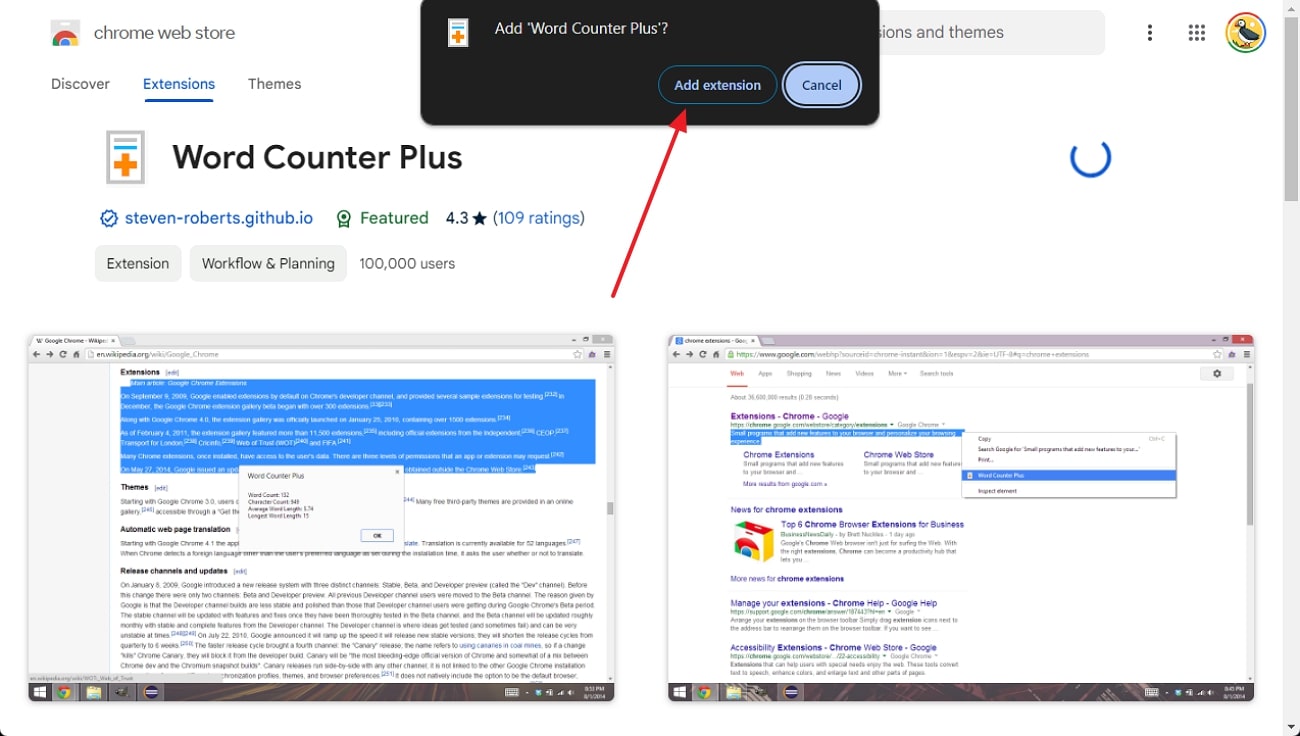The width and height of the screenshot is (1300, 736).
Task: Click the extension icon in the install dialog
Action: pos(458,32)
